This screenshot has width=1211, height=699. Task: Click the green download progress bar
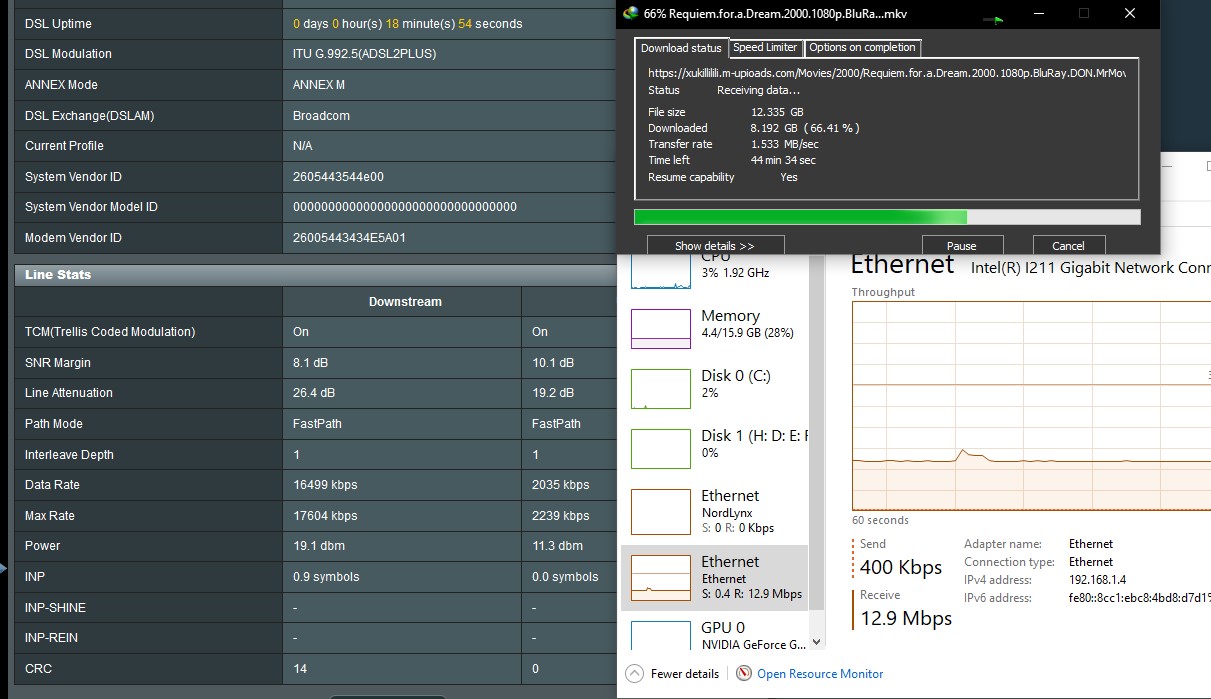(887, 217)
